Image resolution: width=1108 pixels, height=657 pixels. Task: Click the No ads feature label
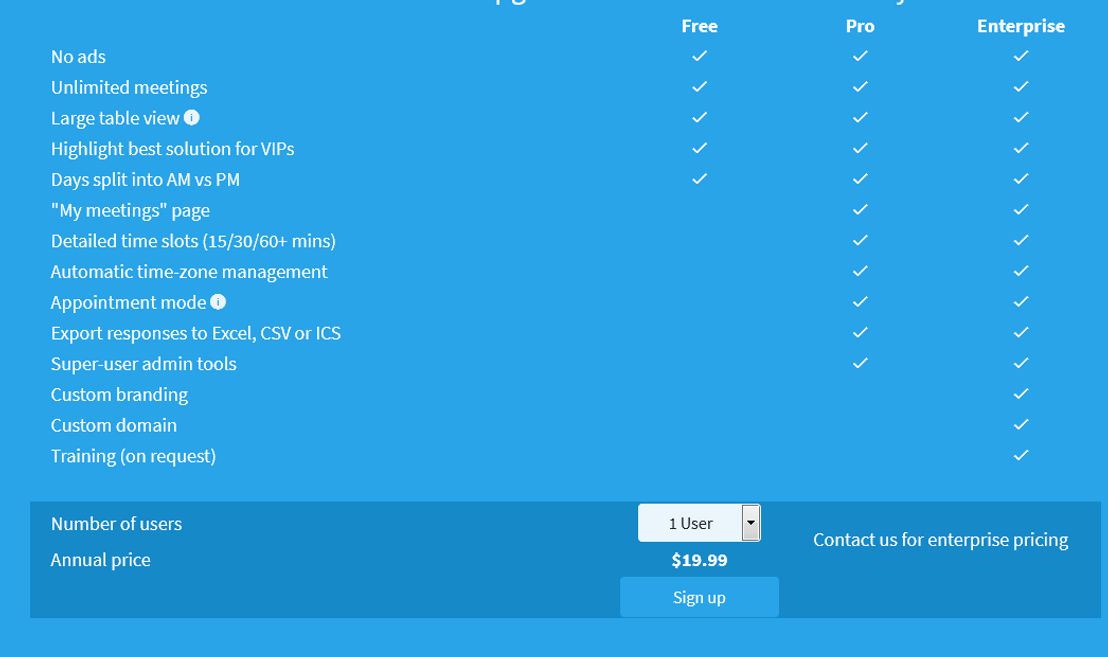78,57
